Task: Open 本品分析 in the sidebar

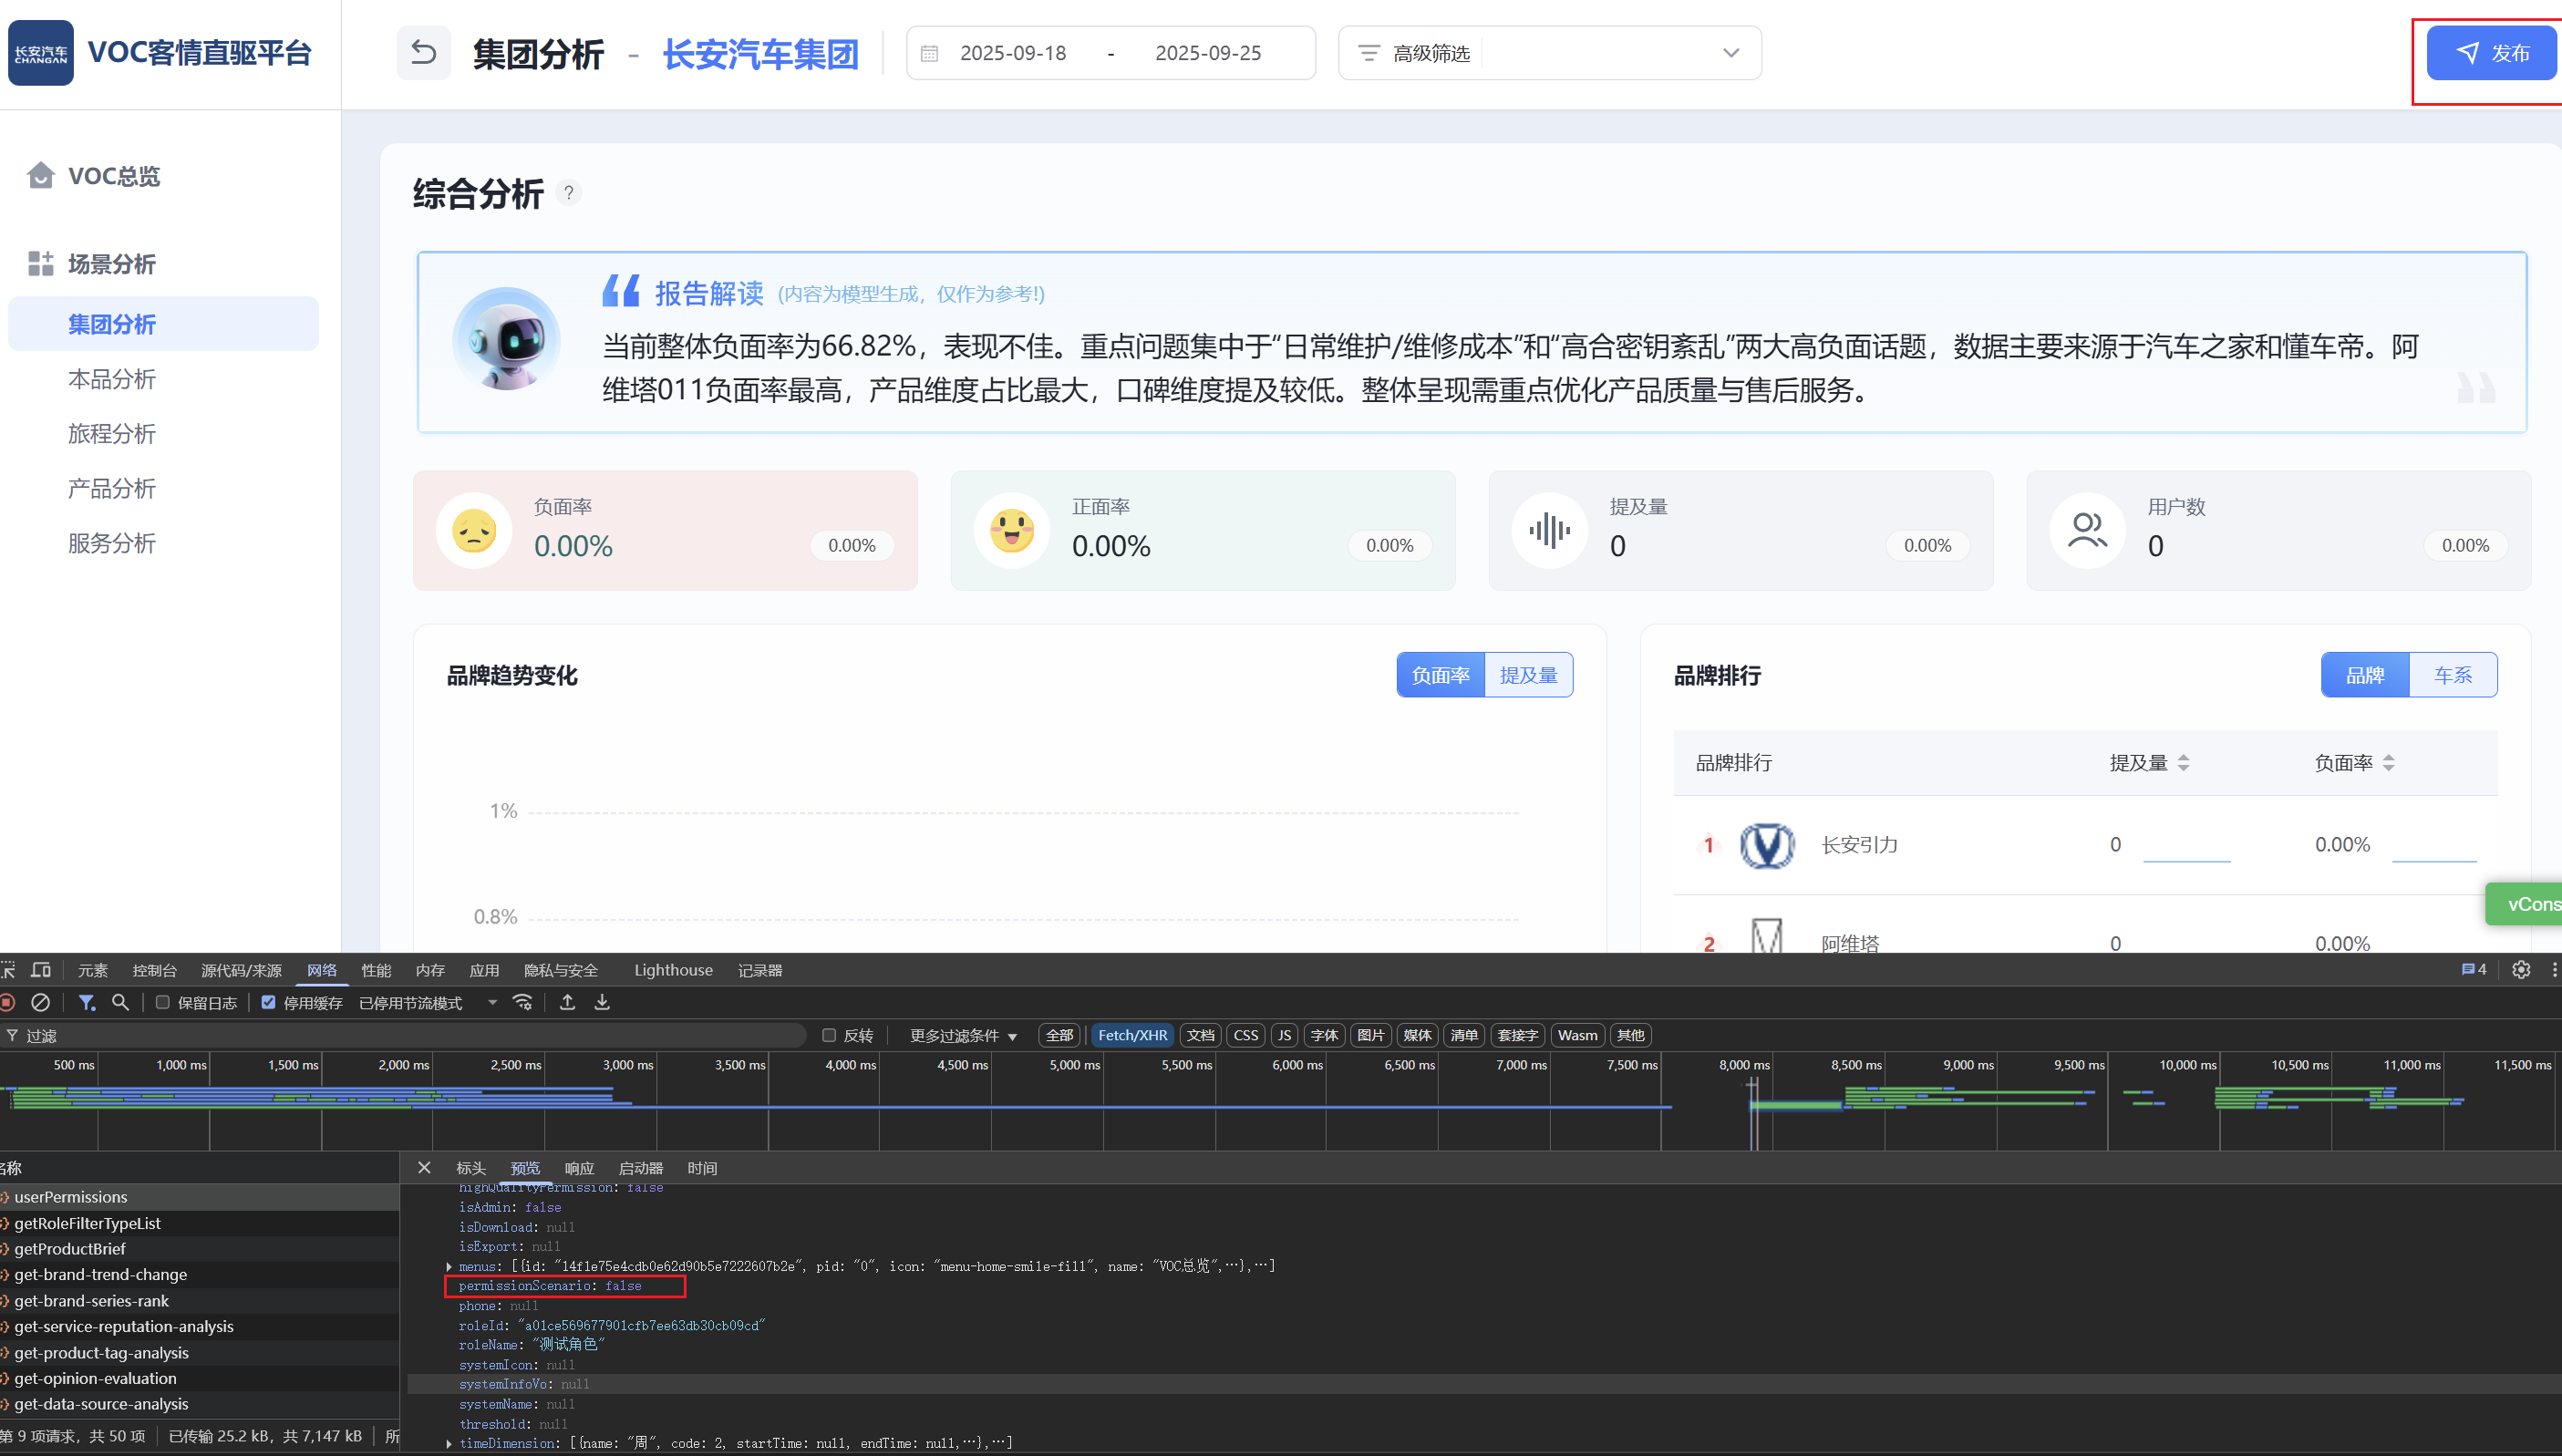Action: coord(112,379)
